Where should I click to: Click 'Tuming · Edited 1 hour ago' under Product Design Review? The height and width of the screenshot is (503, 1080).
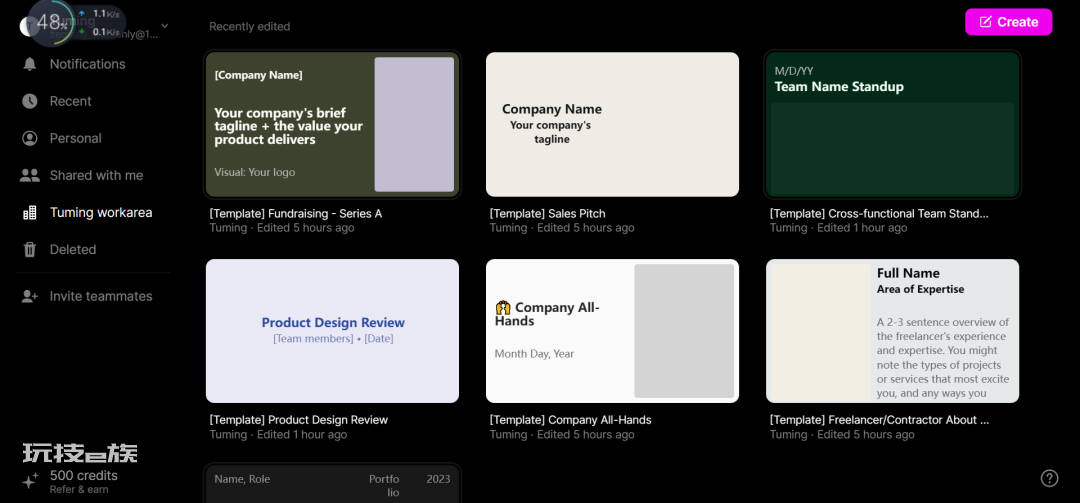click(278, 434)
